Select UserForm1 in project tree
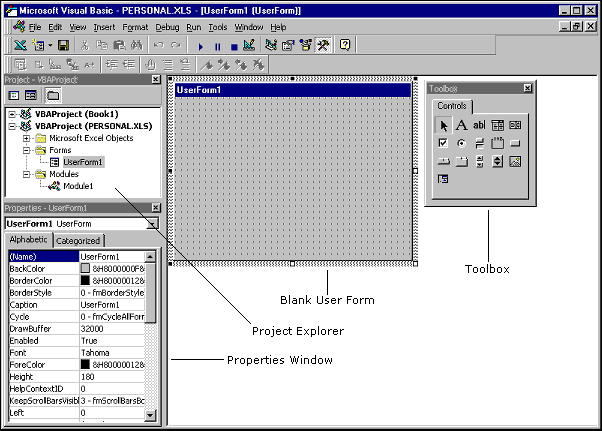The image size is (602, 431). tap(83, 162)
